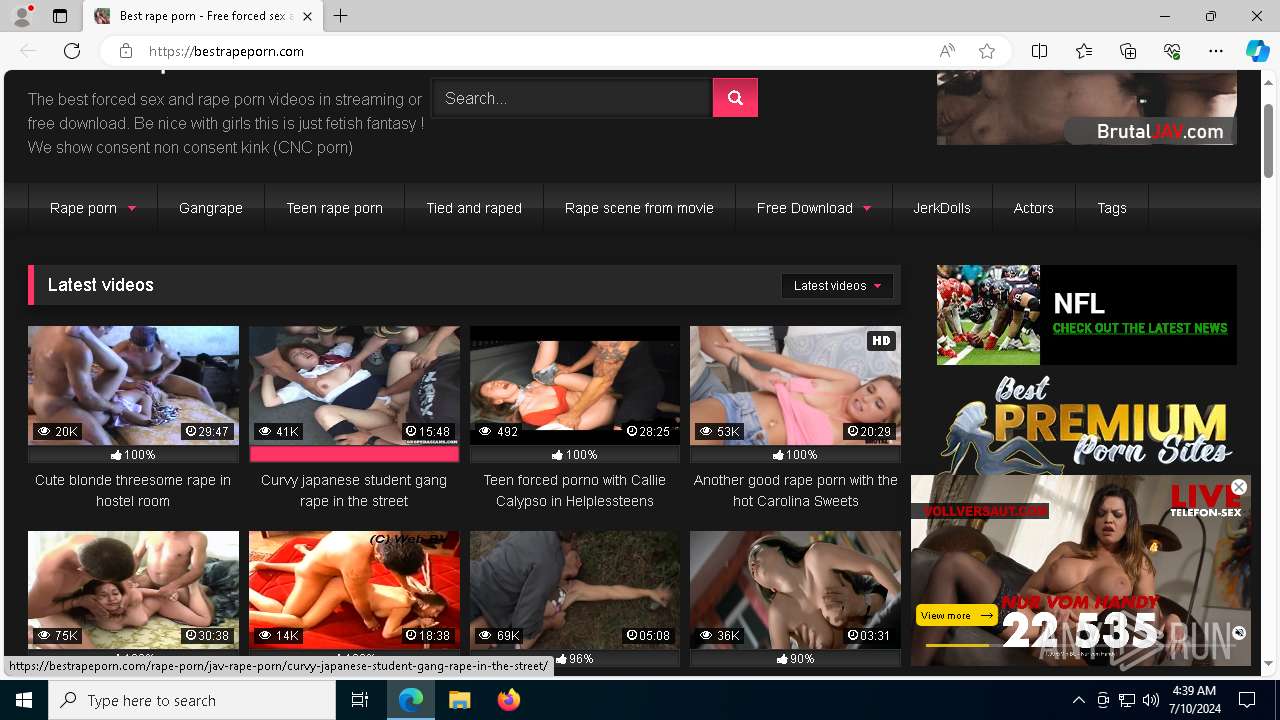Show hidden system tray icons
The width and height of the screenshot is (1280, 720).
point(1079,700)
